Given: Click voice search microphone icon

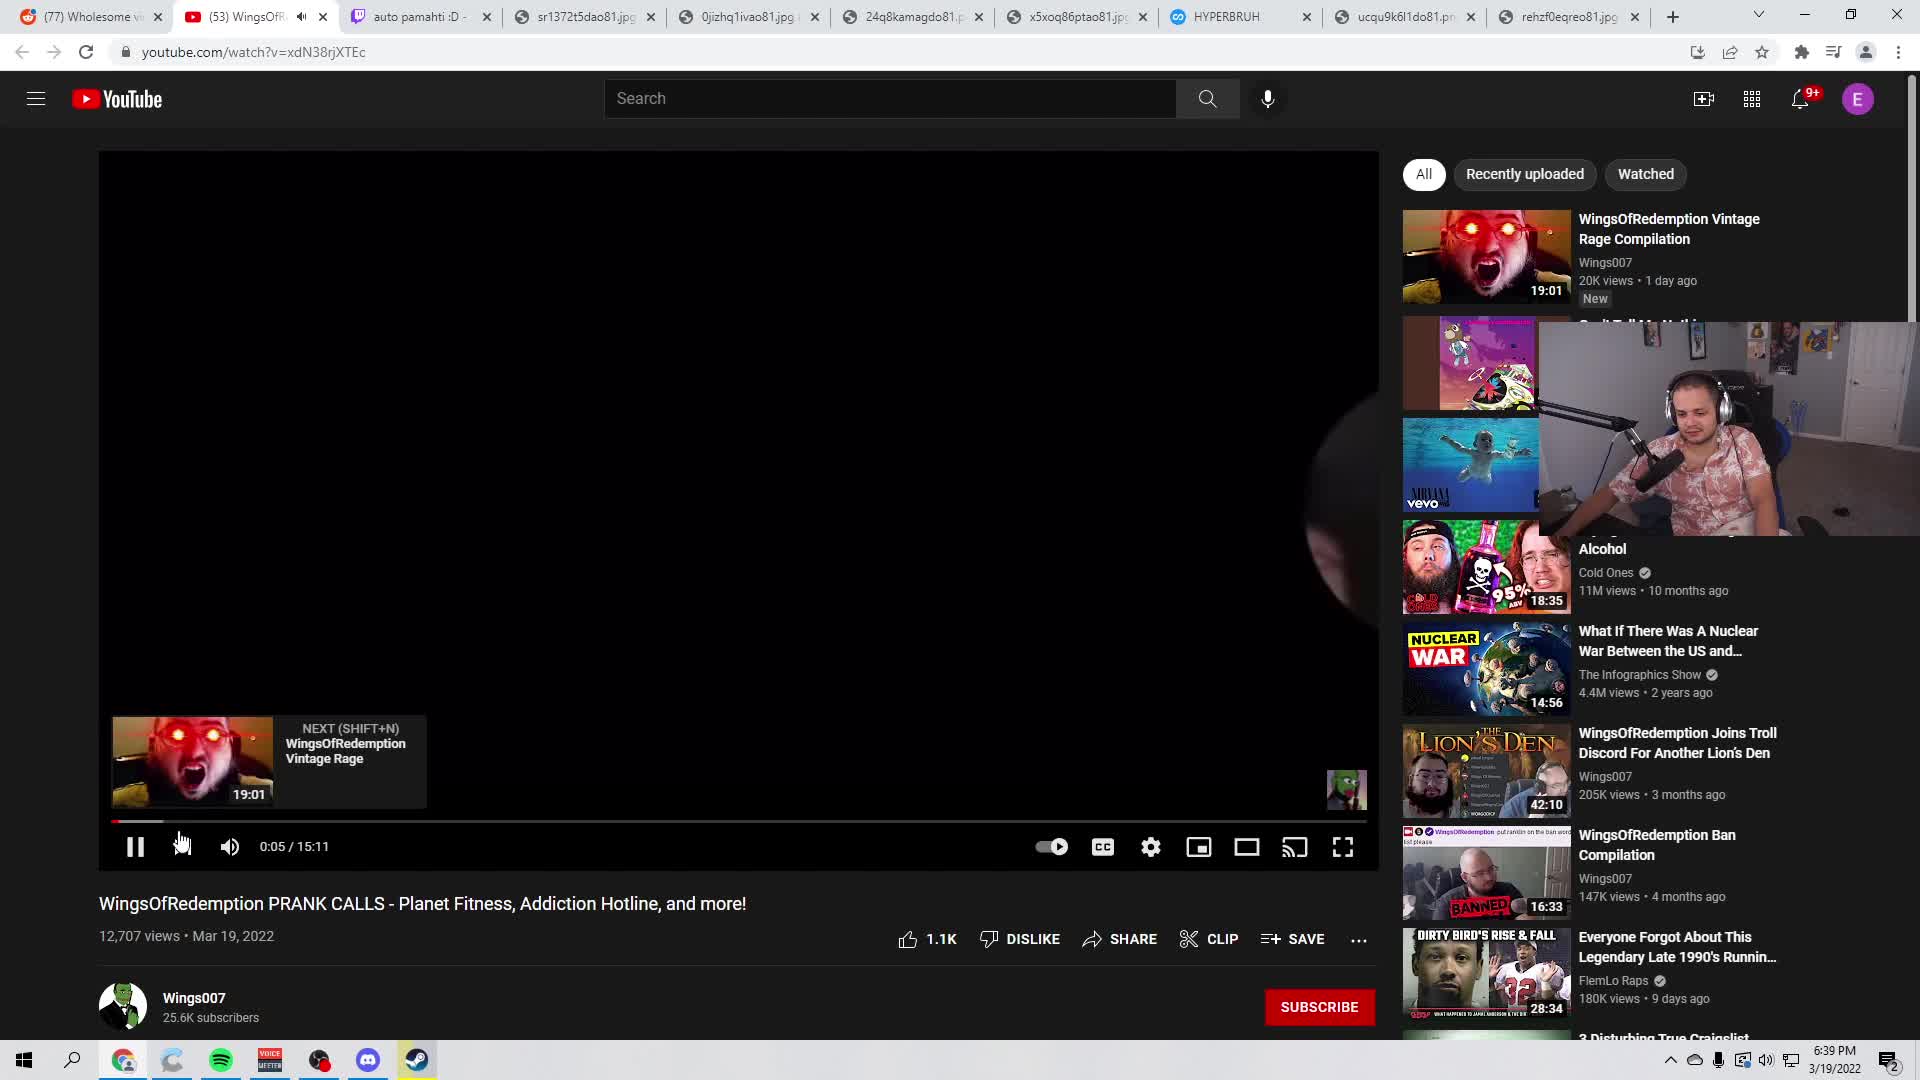Looking at the screenshot, I should [x=1267, y=99].
